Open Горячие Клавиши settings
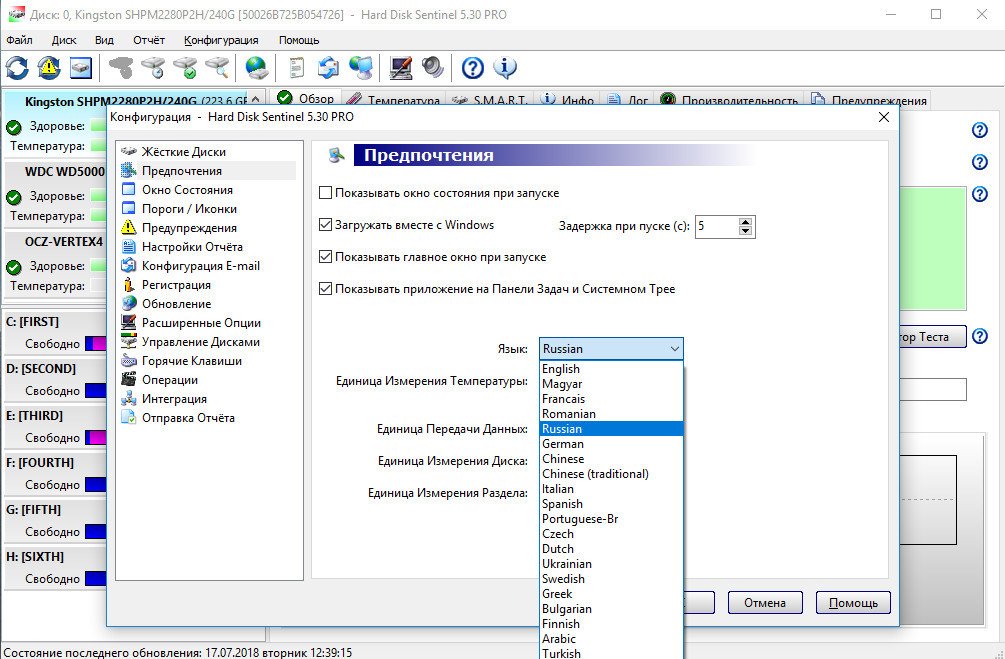Image resolution: width=1005 pixels, height=659 pixels. [191, 361]
